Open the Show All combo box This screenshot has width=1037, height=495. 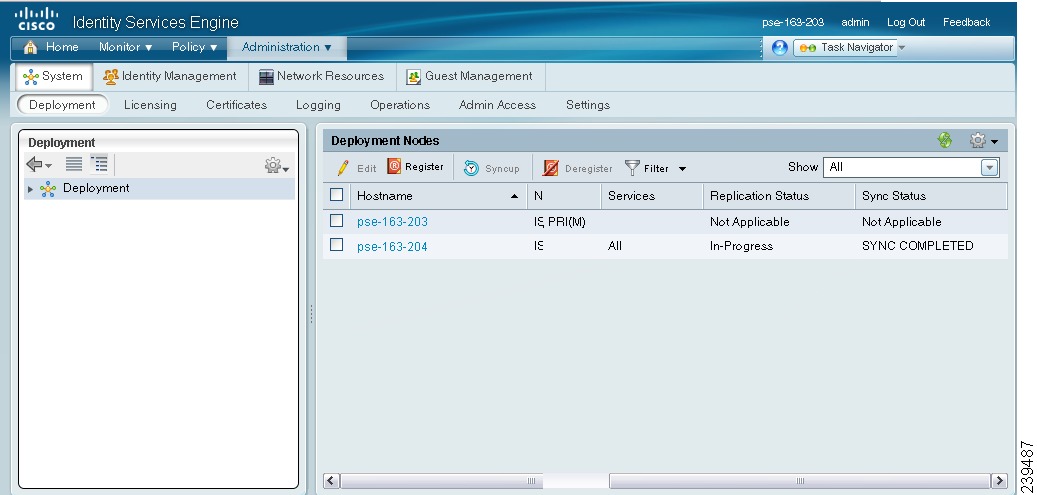point(911,167)
